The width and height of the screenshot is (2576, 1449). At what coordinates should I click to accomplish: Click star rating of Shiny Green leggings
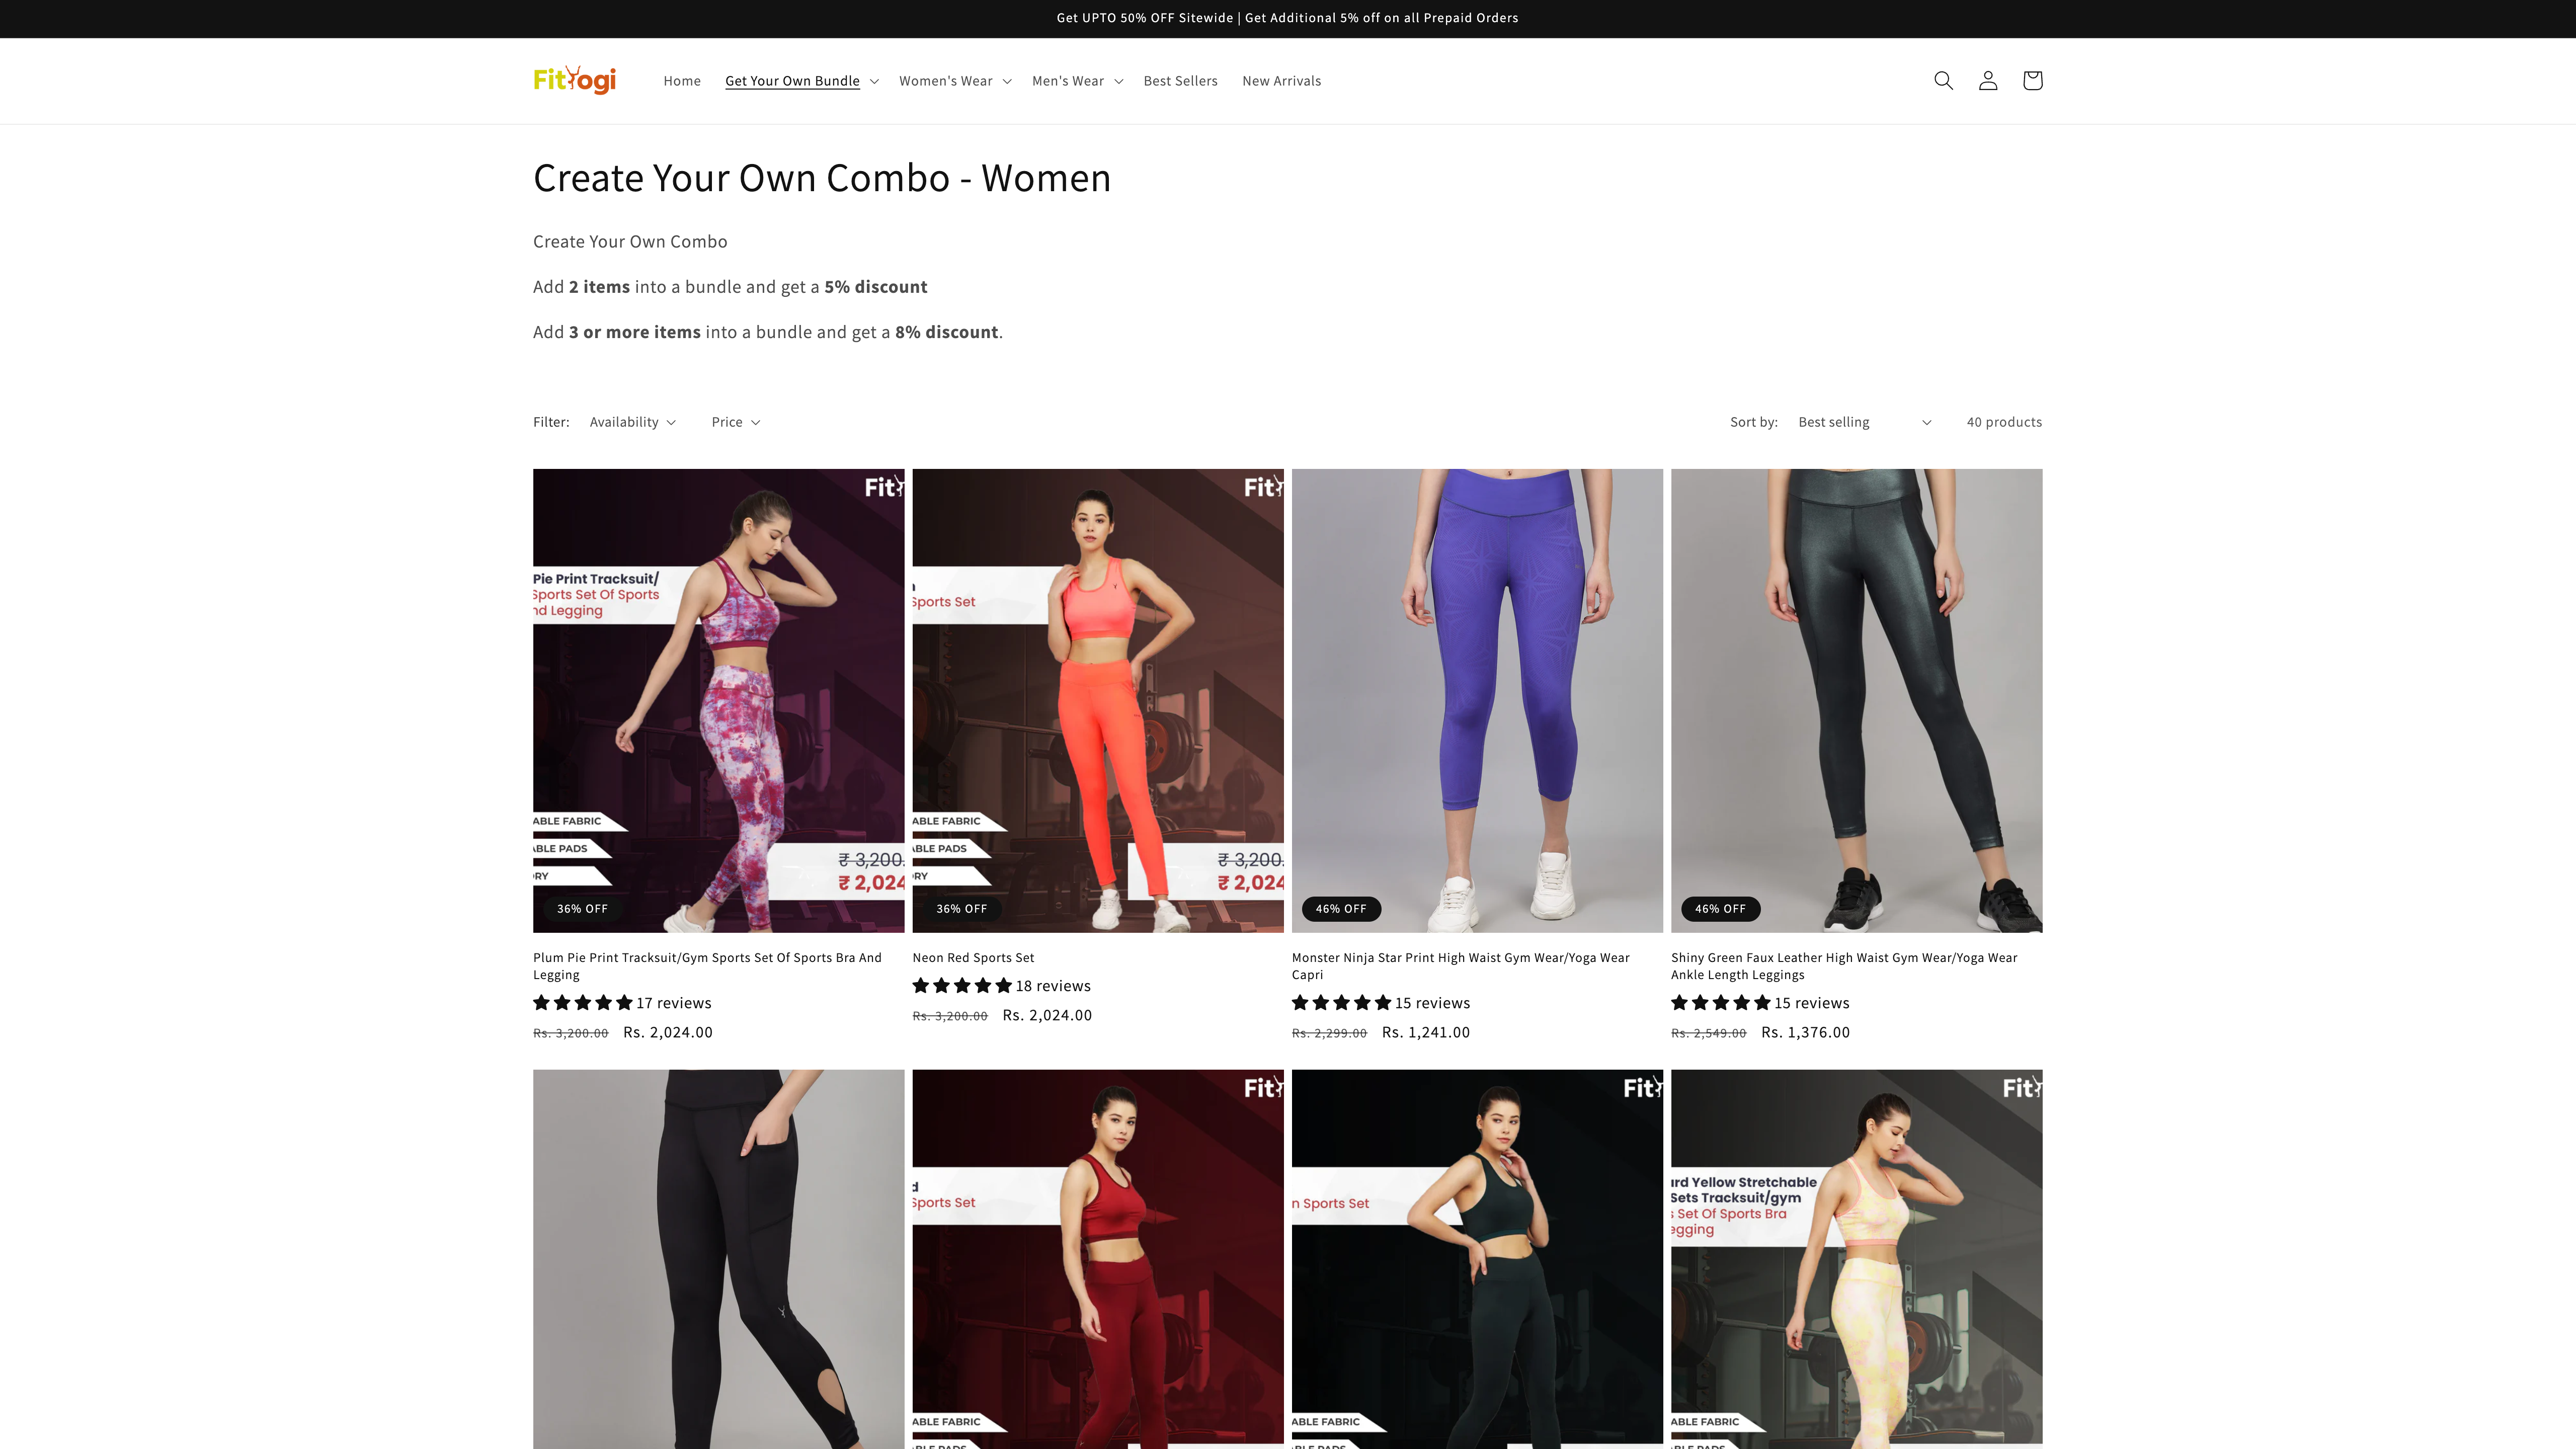(1720, 1003)
